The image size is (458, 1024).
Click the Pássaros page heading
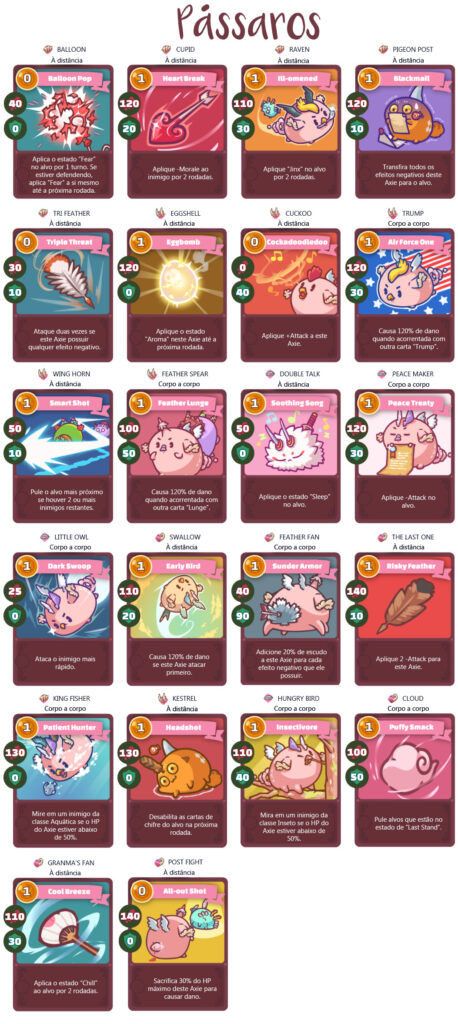coord(249,23)
